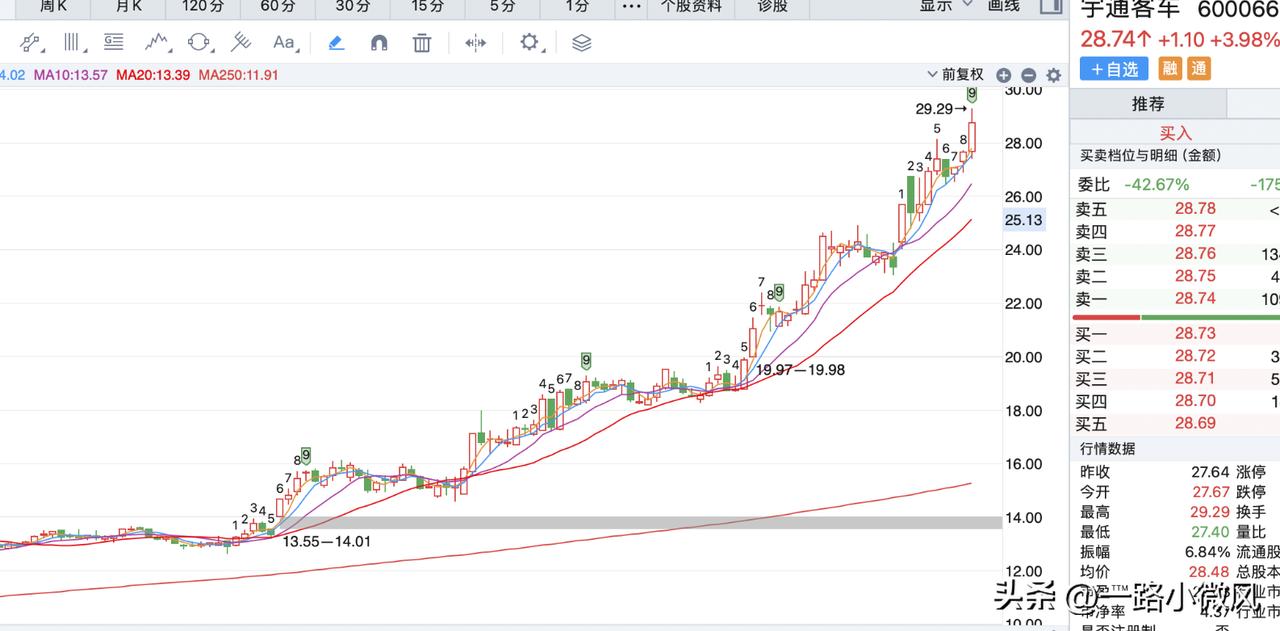
Task: Switch to 15分 period tab
Action: point(428,6)
